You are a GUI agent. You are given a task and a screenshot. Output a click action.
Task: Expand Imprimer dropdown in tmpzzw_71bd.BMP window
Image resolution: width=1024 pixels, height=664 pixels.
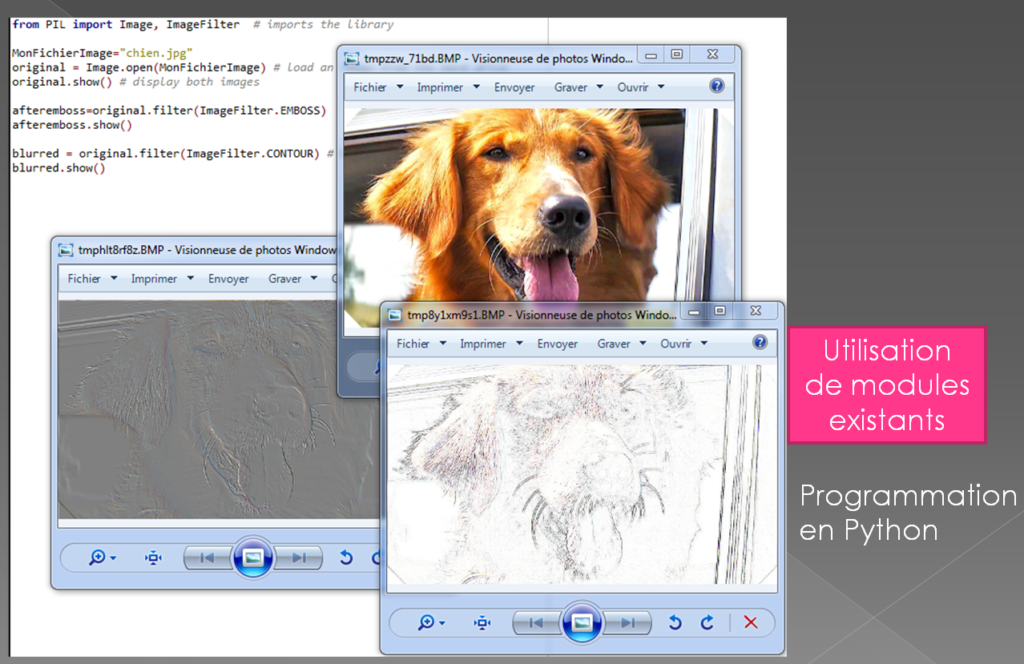[447, 87]
